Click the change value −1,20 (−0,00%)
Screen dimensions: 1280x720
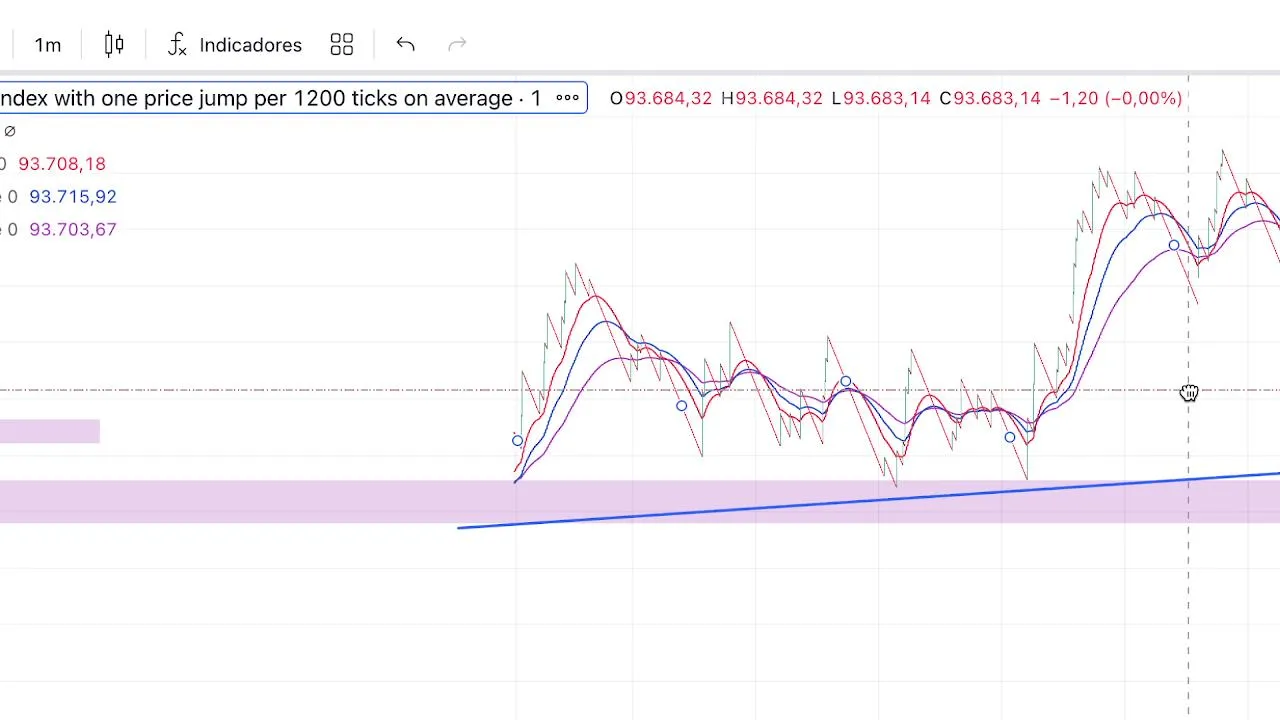click(1116, 98)
